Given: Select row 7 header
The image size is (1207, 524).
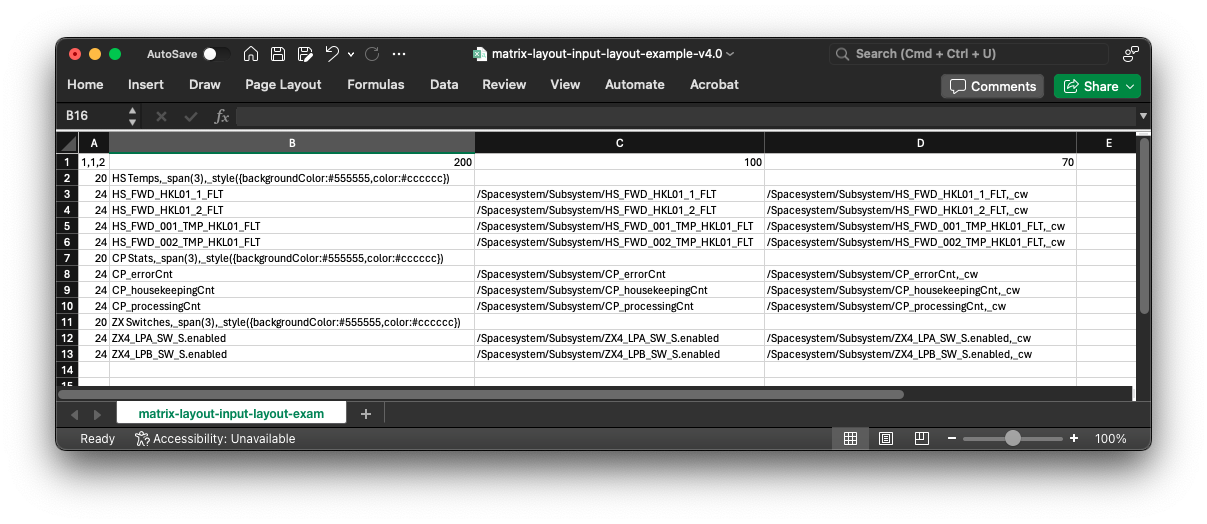Looking at the screenshot, I should (x=68, y=258).
